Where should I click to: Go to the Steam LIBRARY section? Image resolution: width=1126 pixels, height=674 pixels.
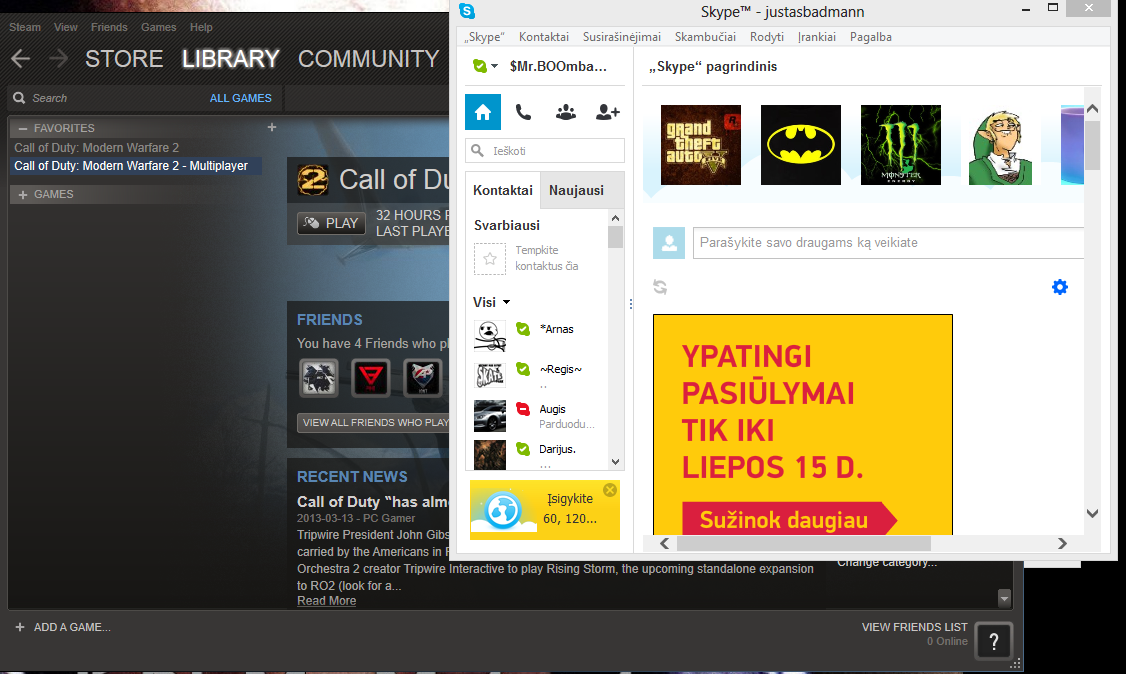pos(231,59)
